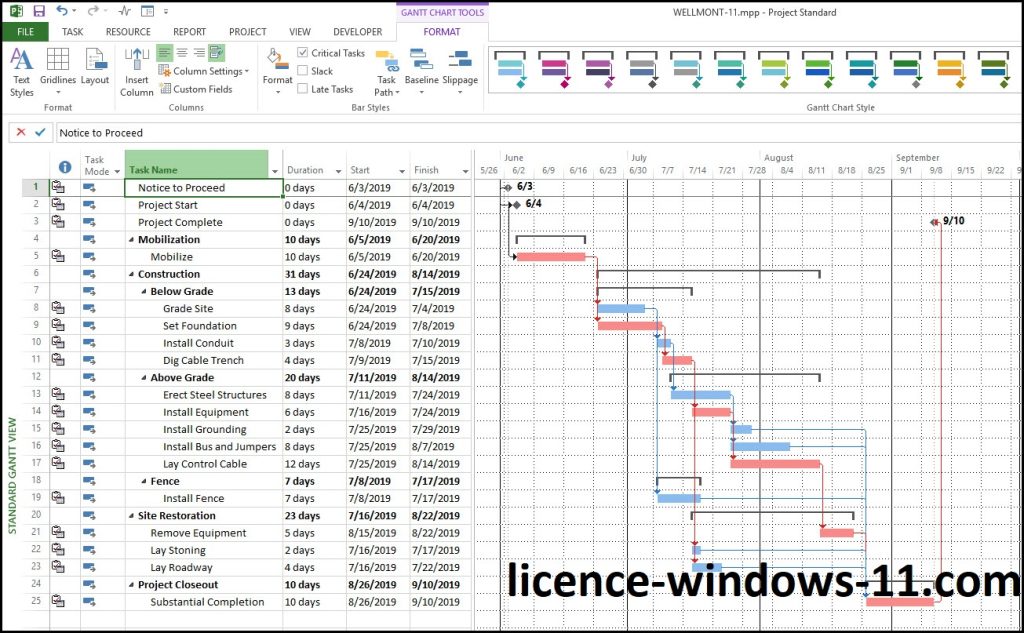Click Insert Column icon
This screenshot has width=1024, height=633.
(x=137, y=70)
